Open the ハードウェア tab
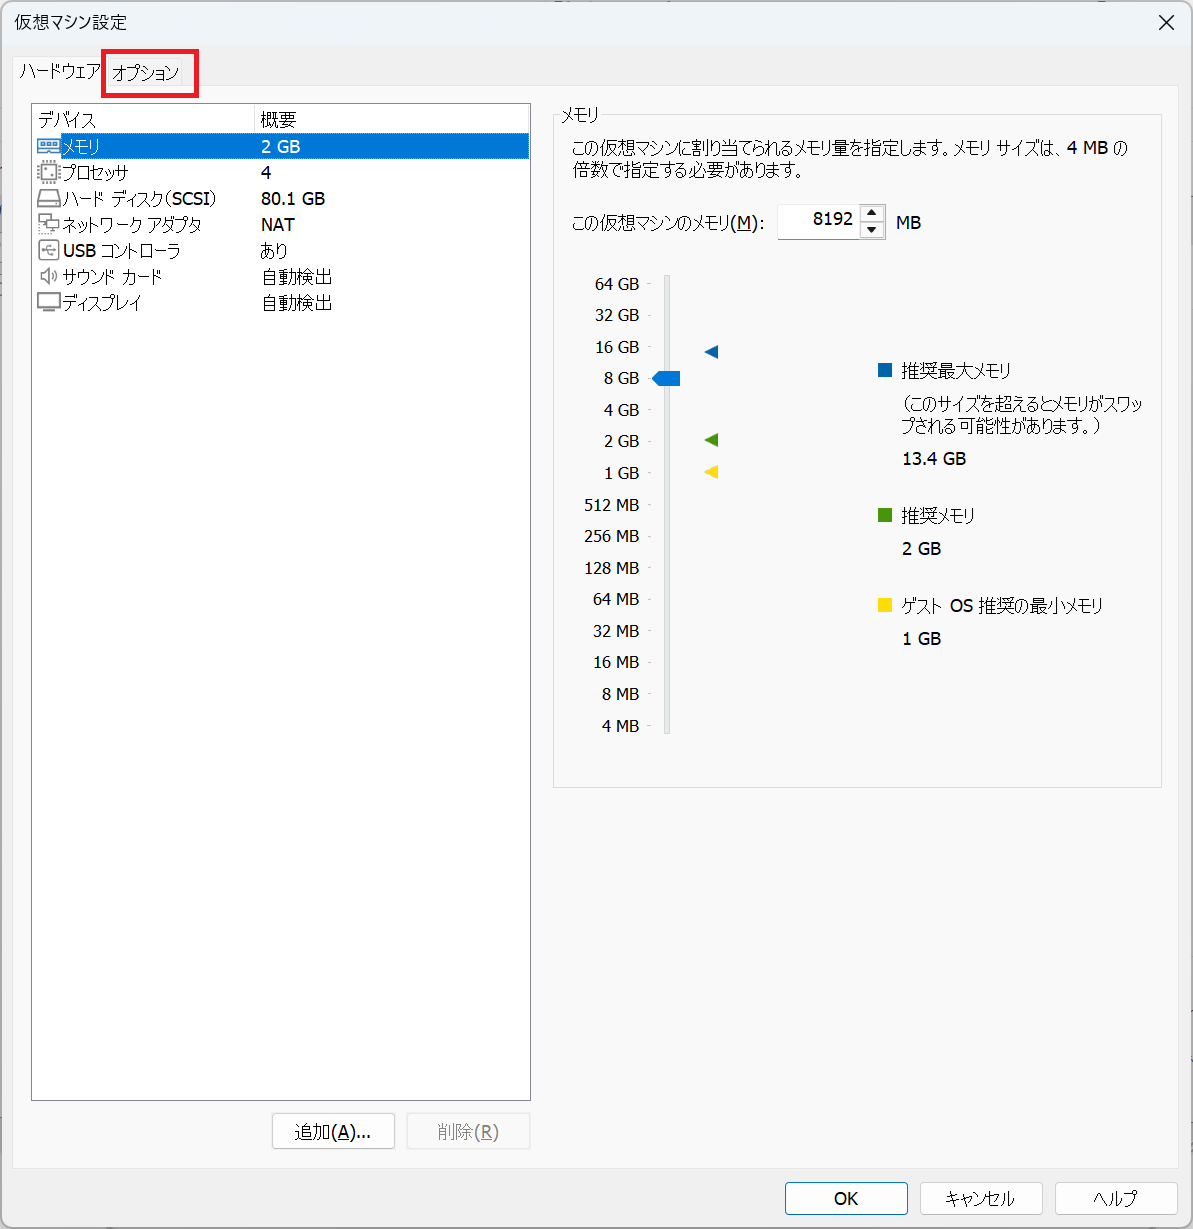This screenshot has height=1229, width=1193. (60, 72)
